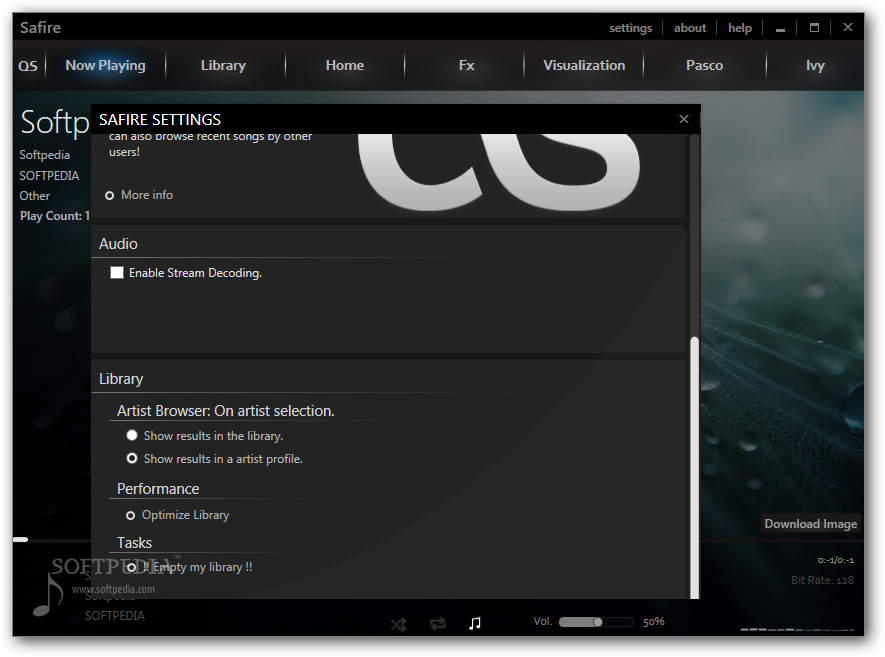This screenshot has height=657, width=885.
Task: Adjust the volume slider
Action: tap(596, 622)
